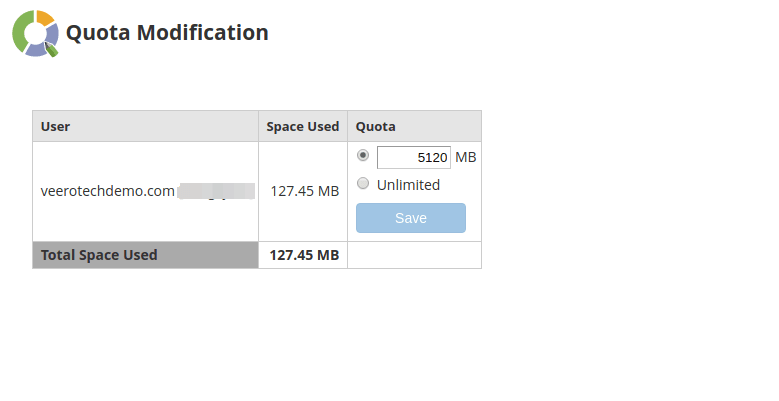Click the user's 127.45 MB space value
The height and width of the screenshot is (401, 779).
click(x=304, y=191)
